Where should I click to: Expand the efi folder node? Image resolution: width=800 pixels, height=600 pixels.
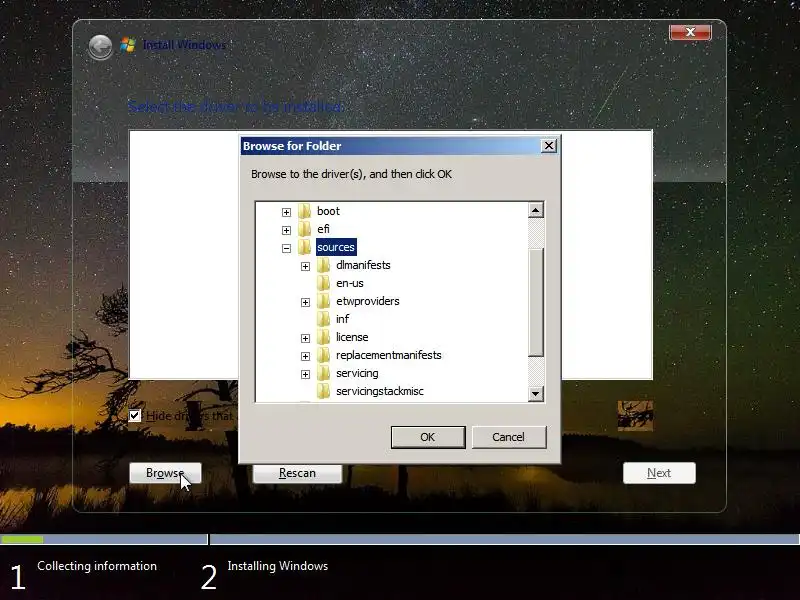tap(286, 230)
